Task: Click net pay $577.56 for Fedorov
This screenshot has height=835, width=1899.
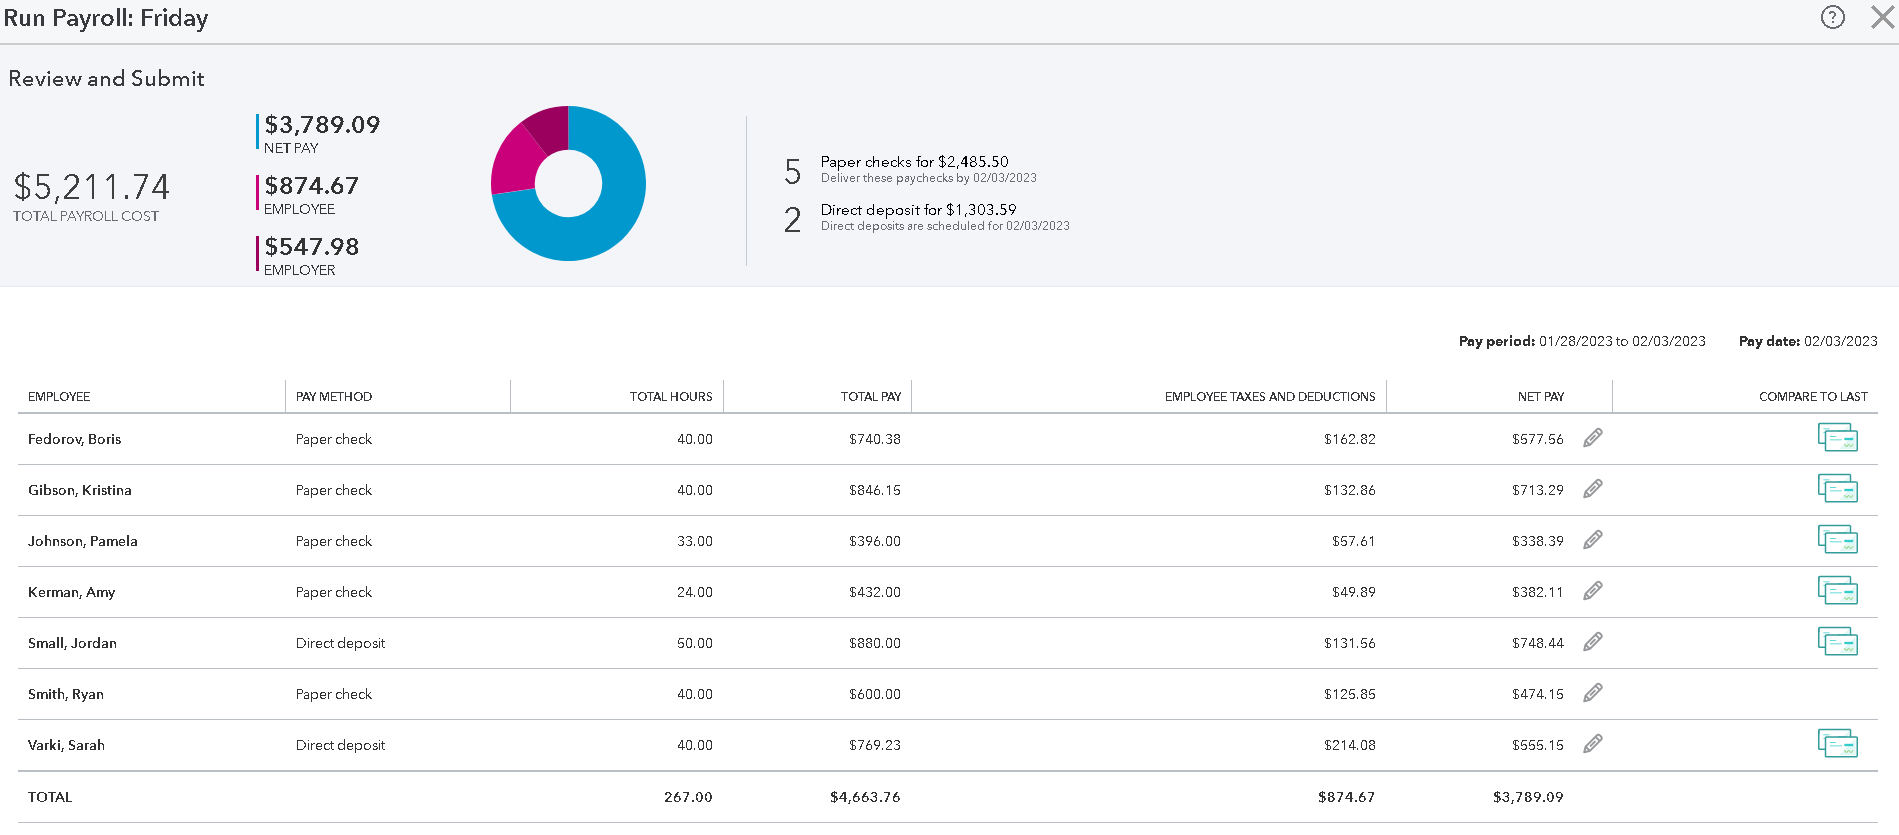Action: pyautogui.click(x=1538, y=439)
